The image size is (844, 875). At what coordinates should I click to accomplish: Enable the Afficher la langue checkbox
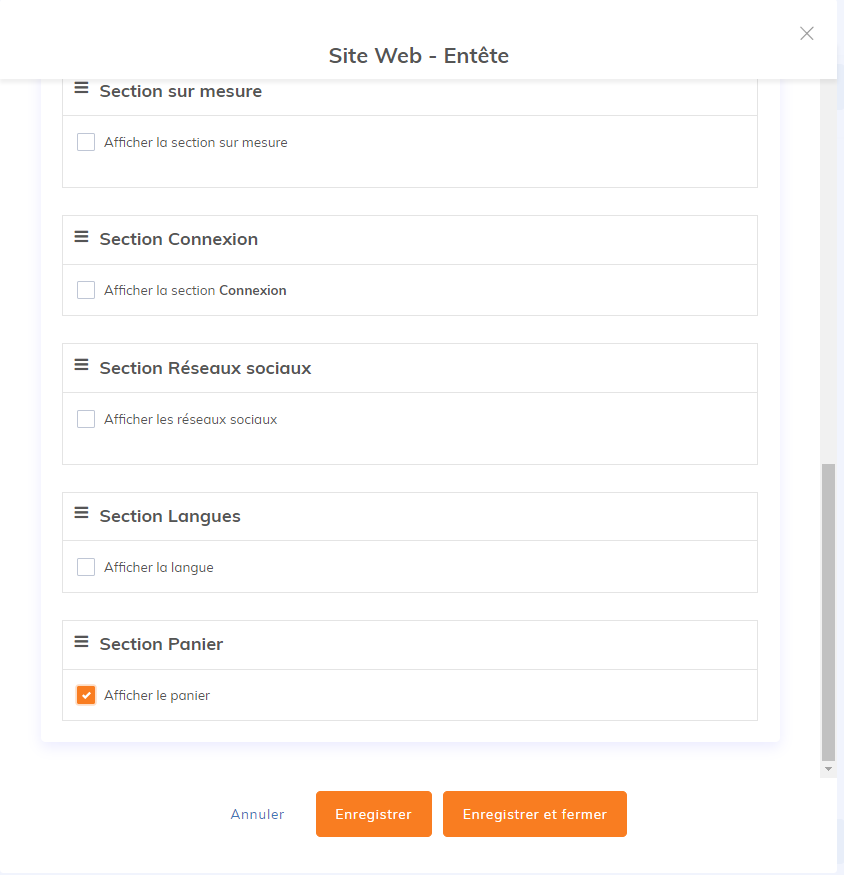[x=86, y=567]
